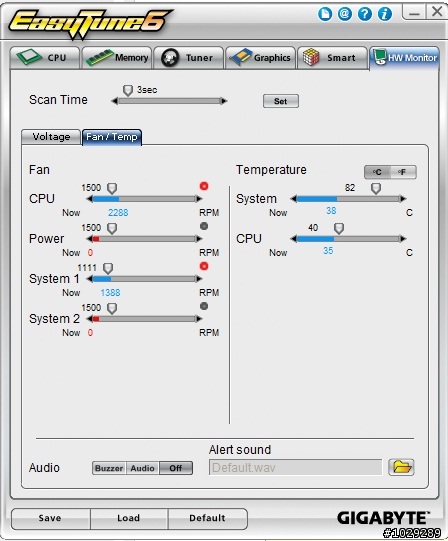Select Buzzer audio mode
The width and height of the screenshot is (448, 541).
(x=109, y=468)
